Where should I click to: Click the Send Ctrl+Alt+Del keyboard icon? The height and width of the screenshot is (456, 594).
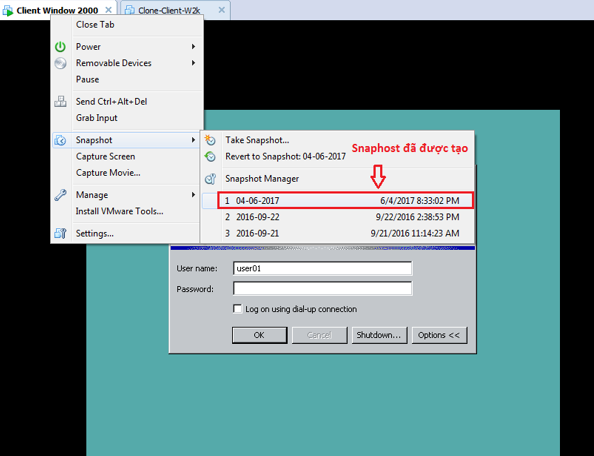point(60,101)
